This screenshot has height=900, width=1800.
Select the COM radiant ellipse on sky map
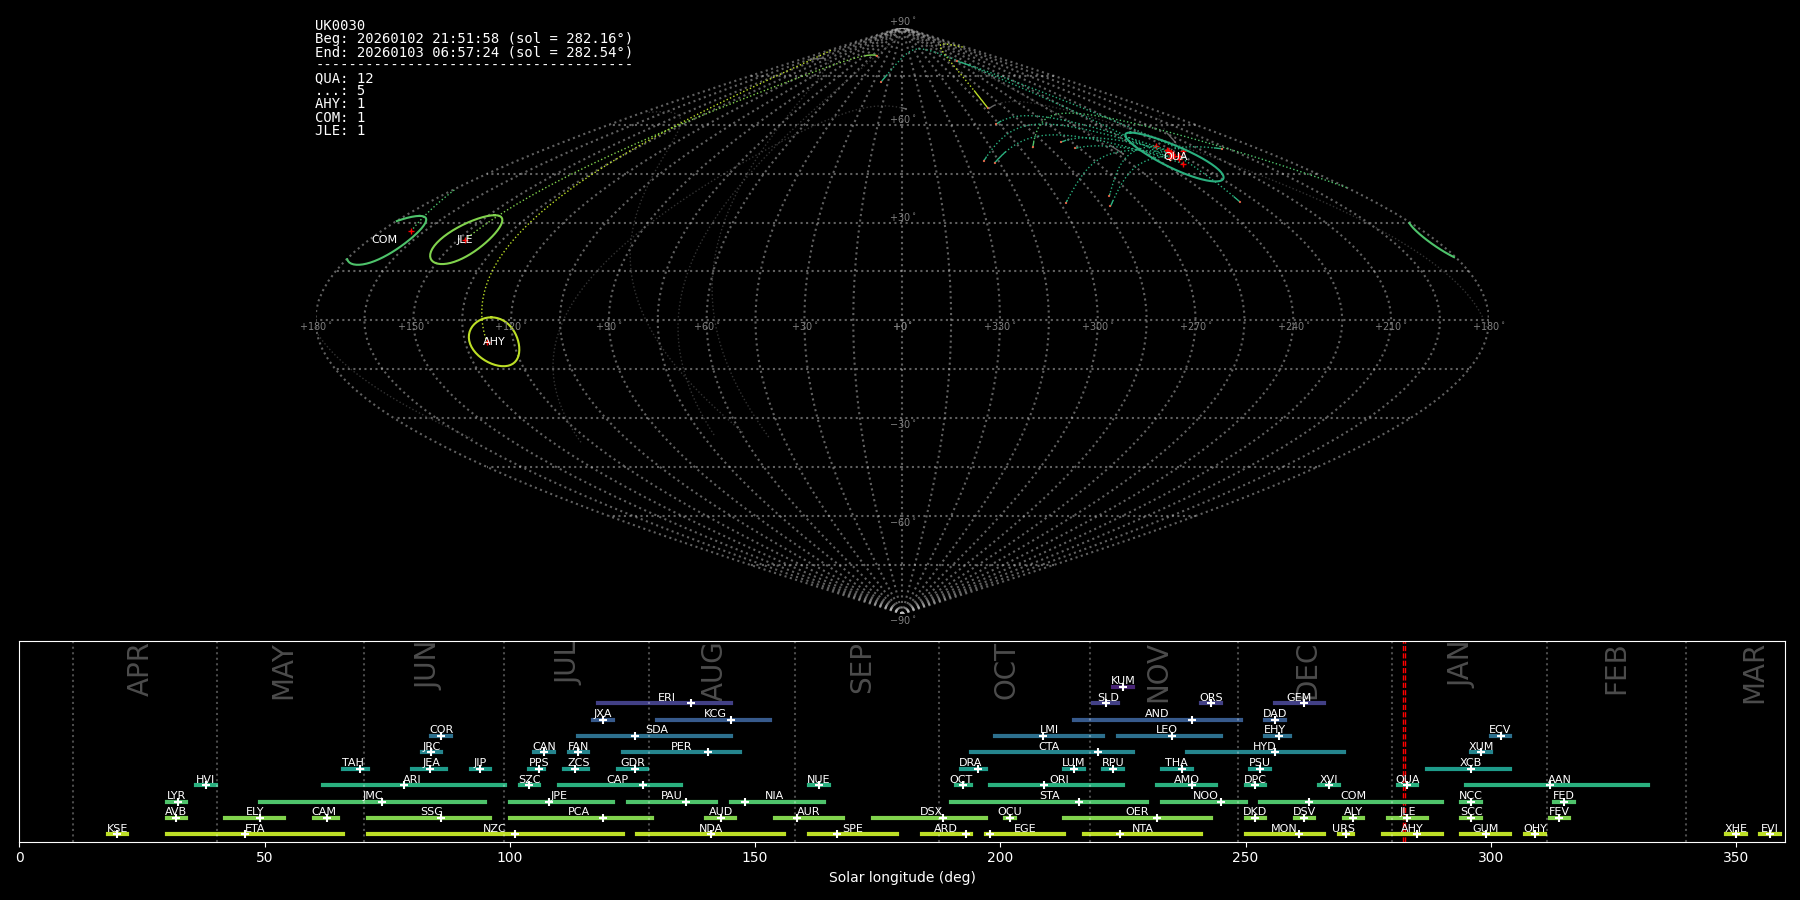pos(387,240)
